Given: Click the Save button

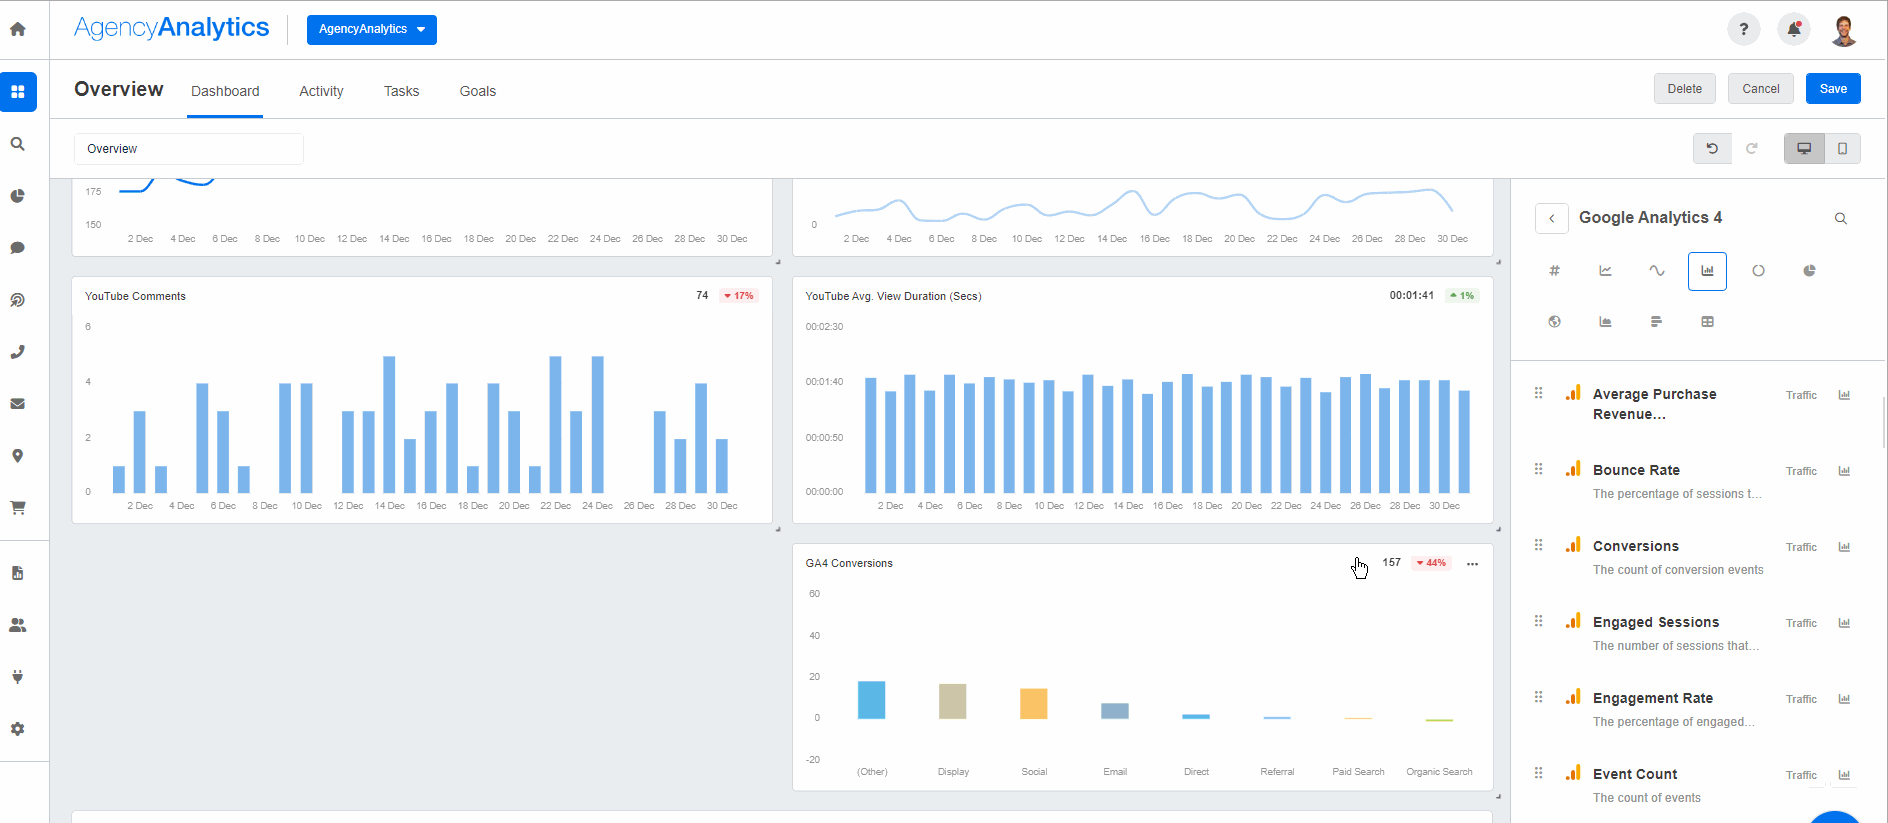Looking at the screenshot, I should pos(1833,89).
